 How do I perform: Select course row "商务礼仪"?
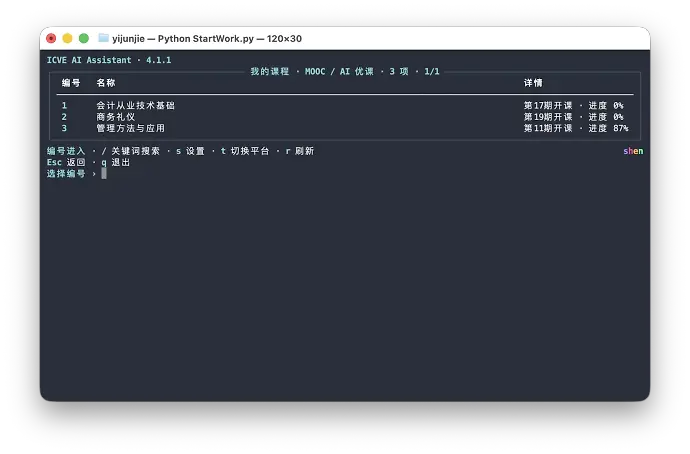345,117
